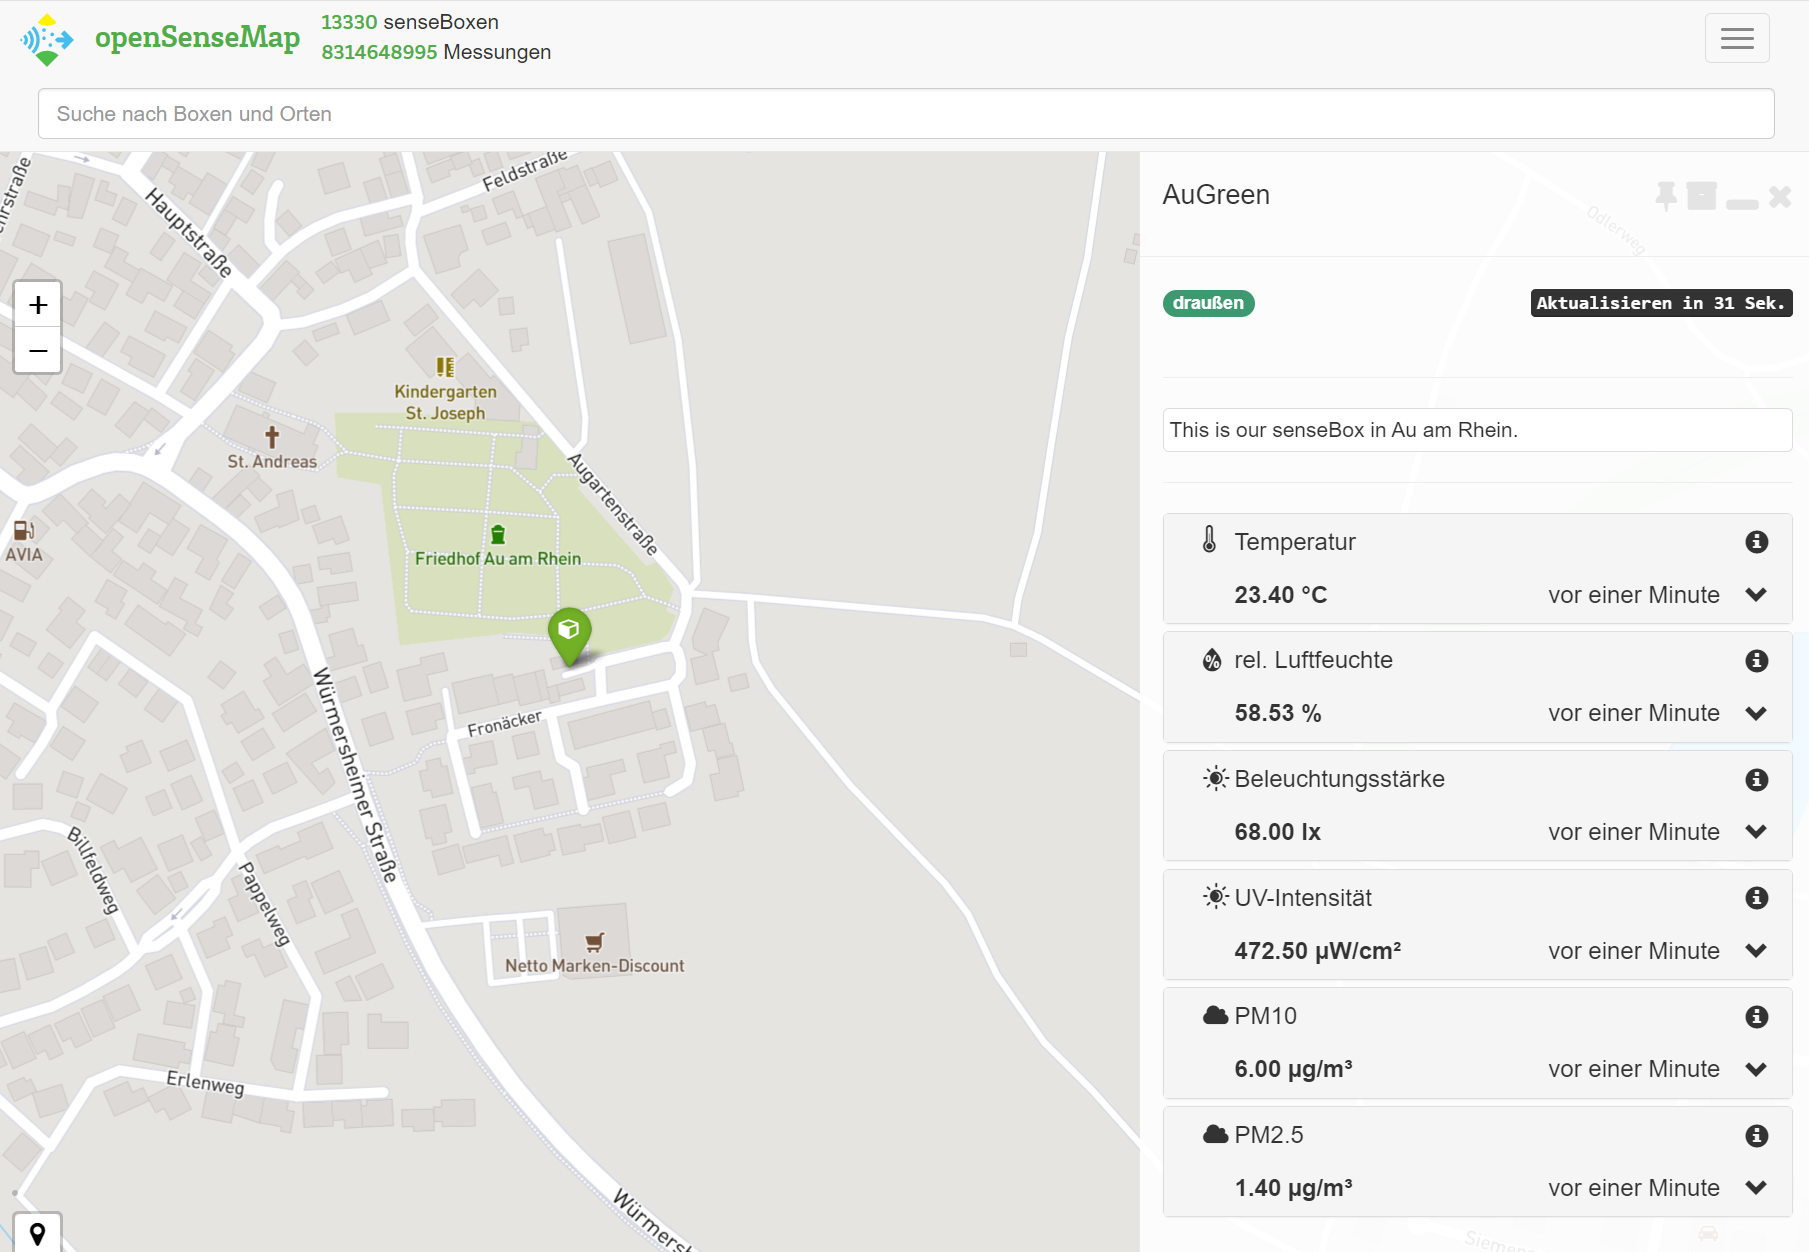Click the locate-me pin button on map
1809x1252 pixels.
[x=38, y=1234]
